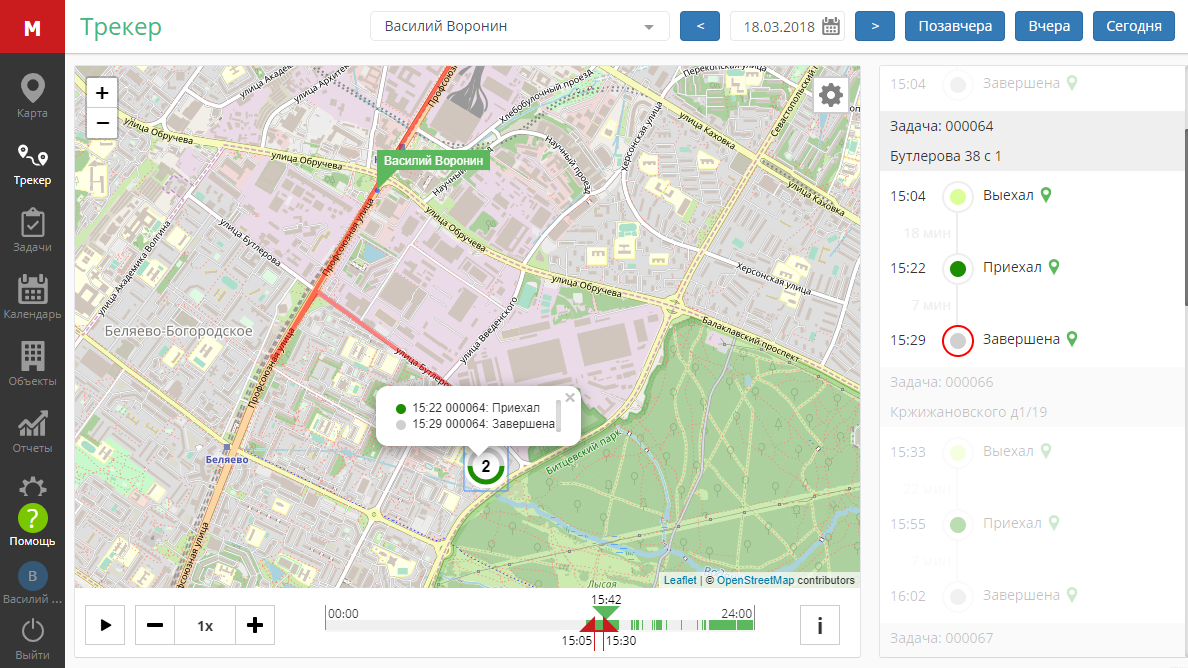
Task: Open map settings gear button
Action: click(x=831, y=95)
